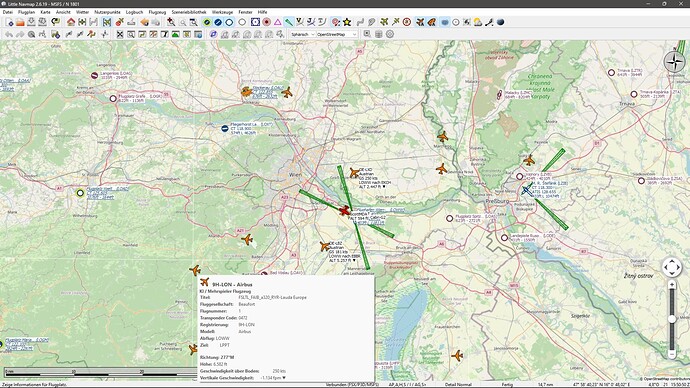Create a new flight plan via toolbar icon

pyautogui.click(x=9, y=22)
